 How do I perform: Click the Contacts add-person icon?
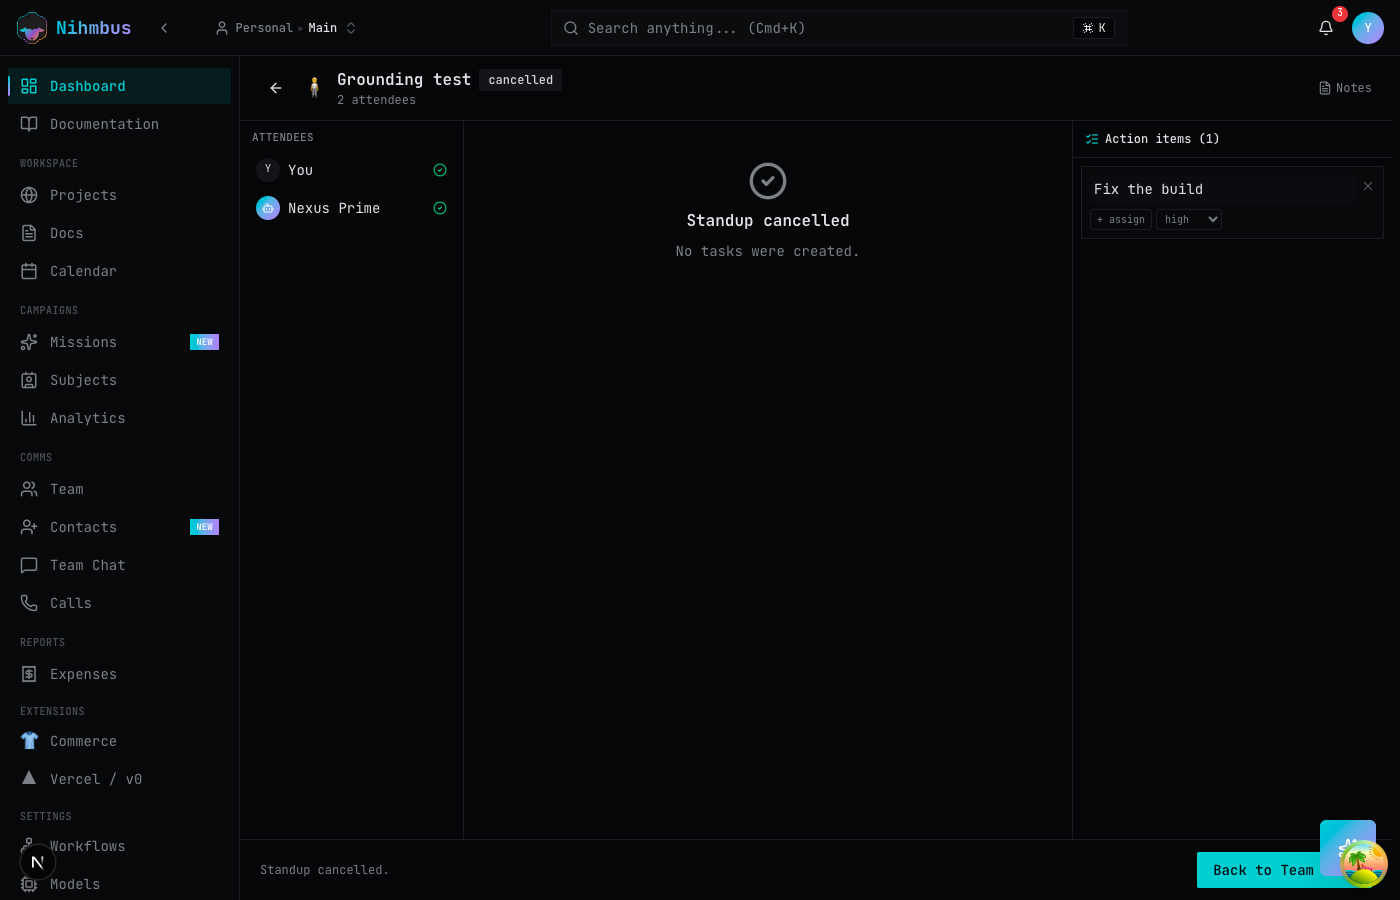click(x=29, y=527)
